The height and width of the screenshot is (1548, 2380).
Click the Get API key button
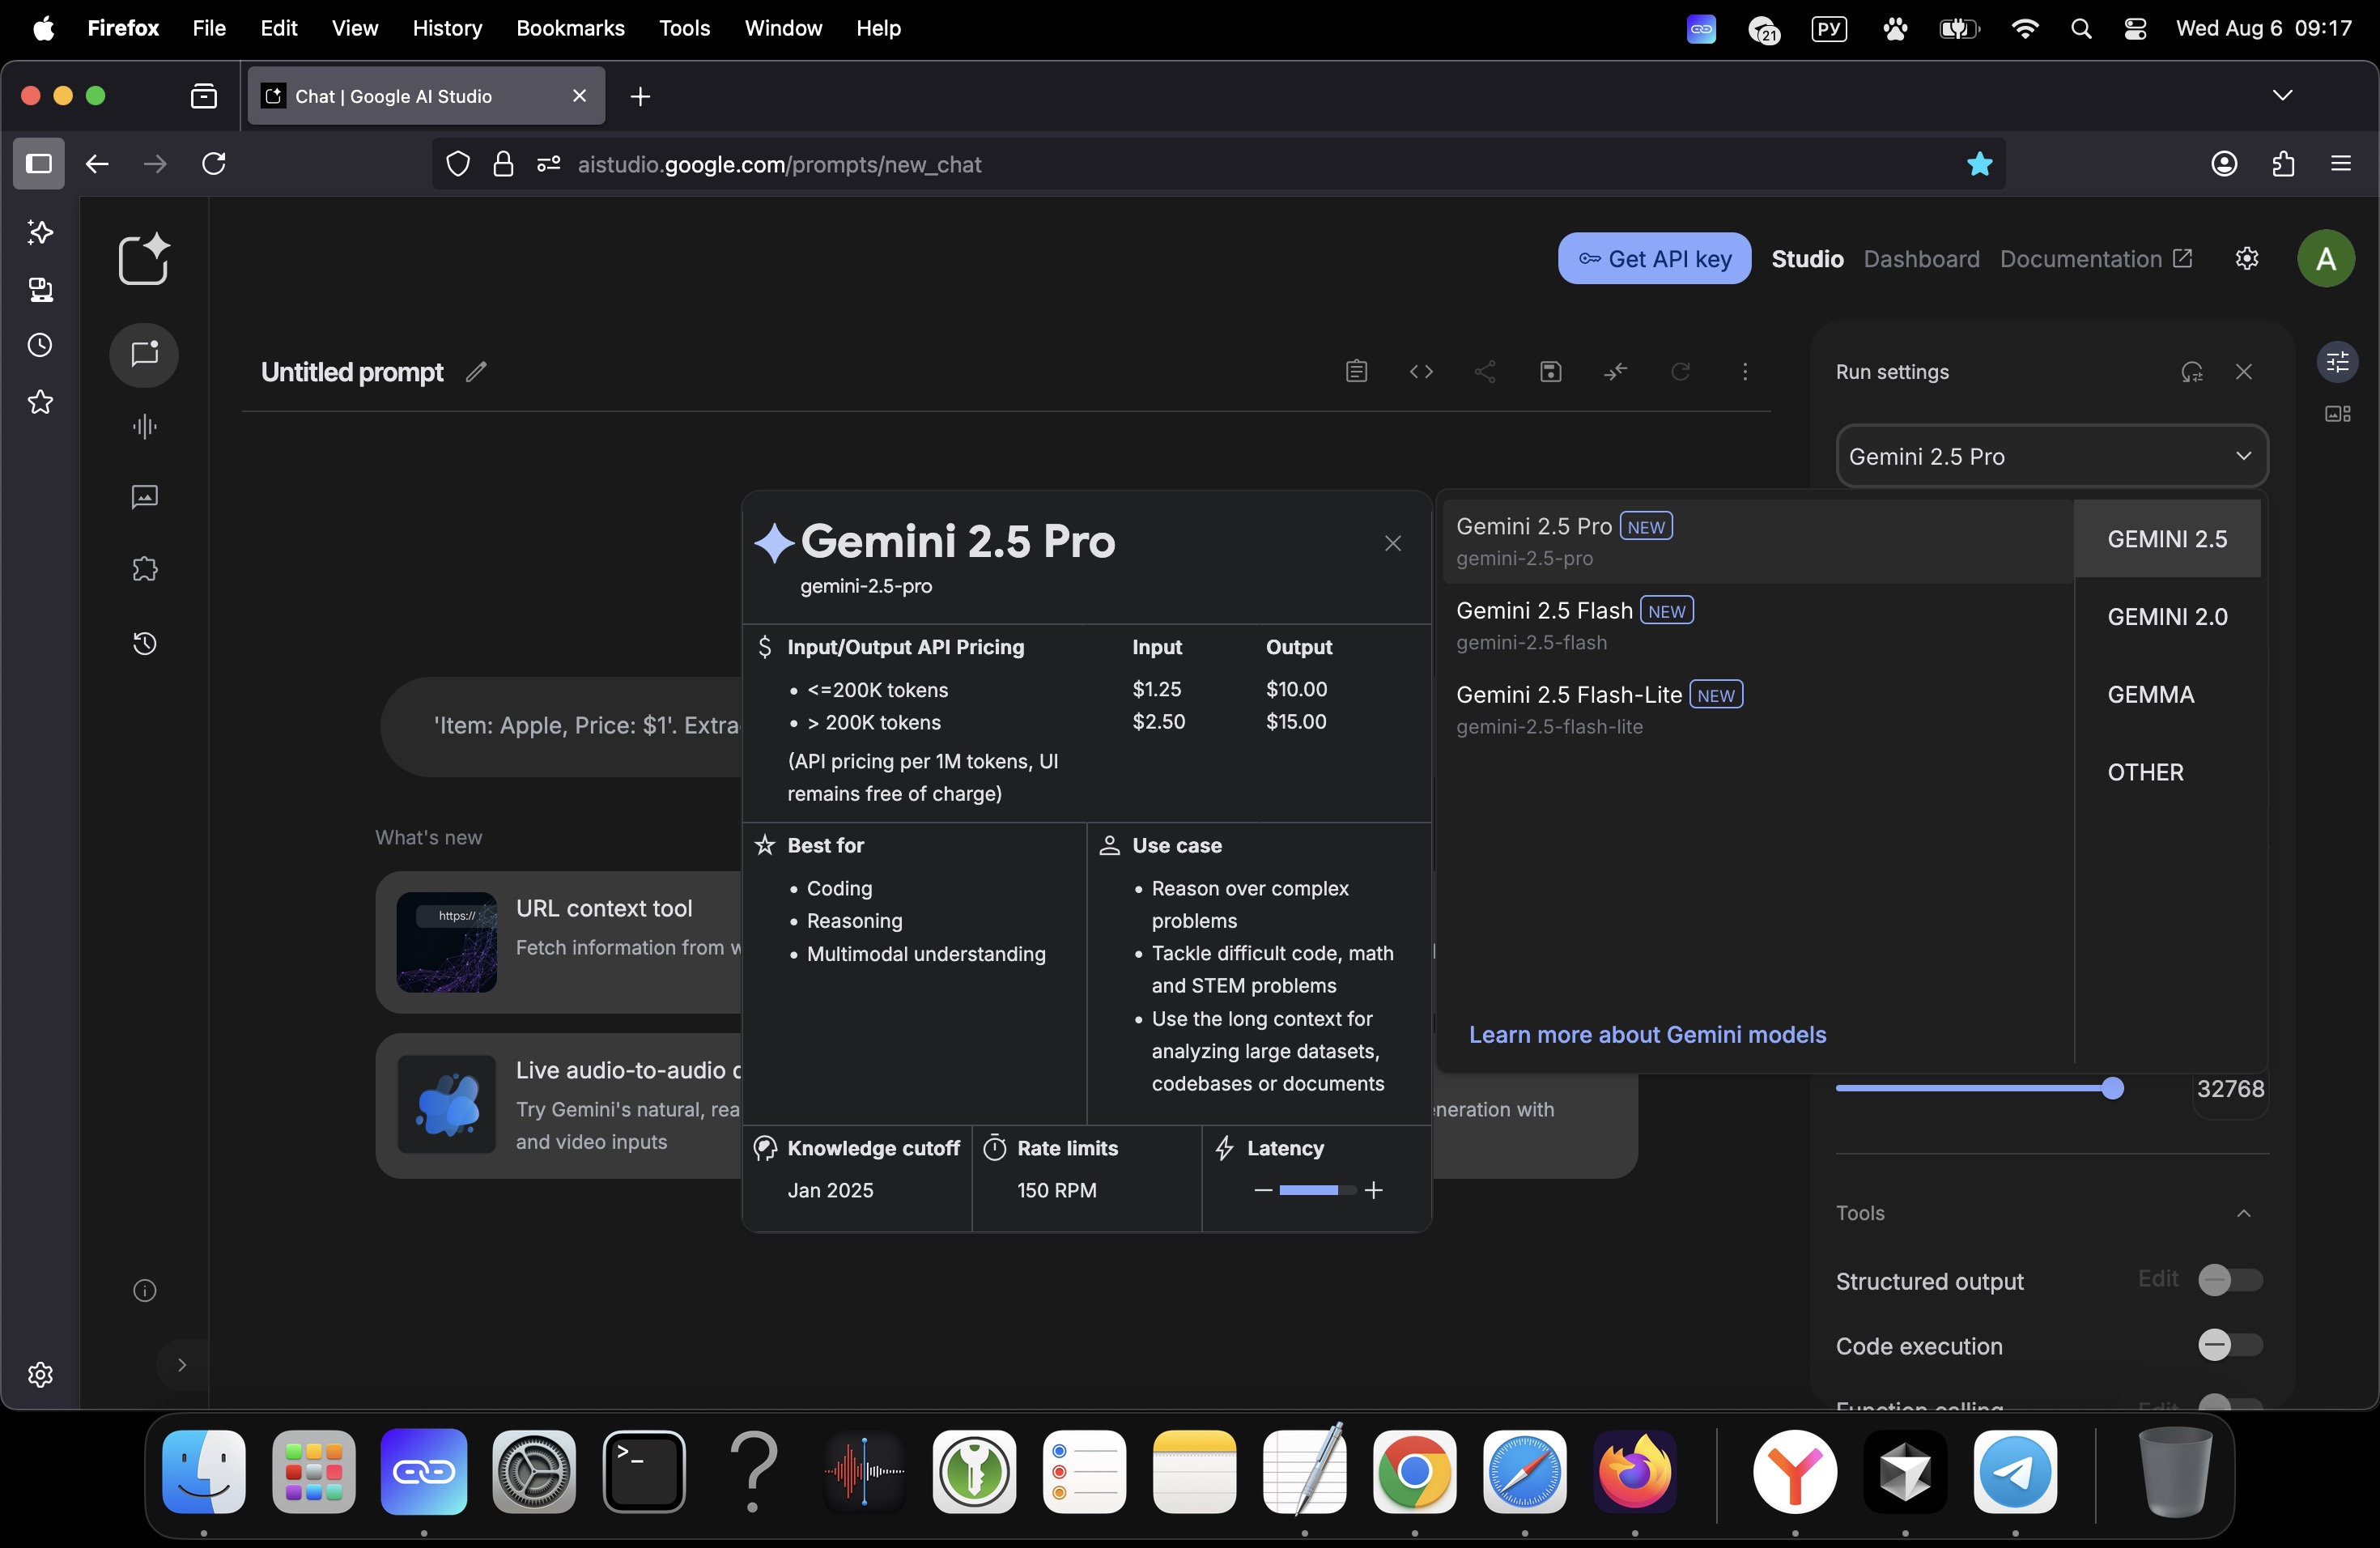(1654, 259)
